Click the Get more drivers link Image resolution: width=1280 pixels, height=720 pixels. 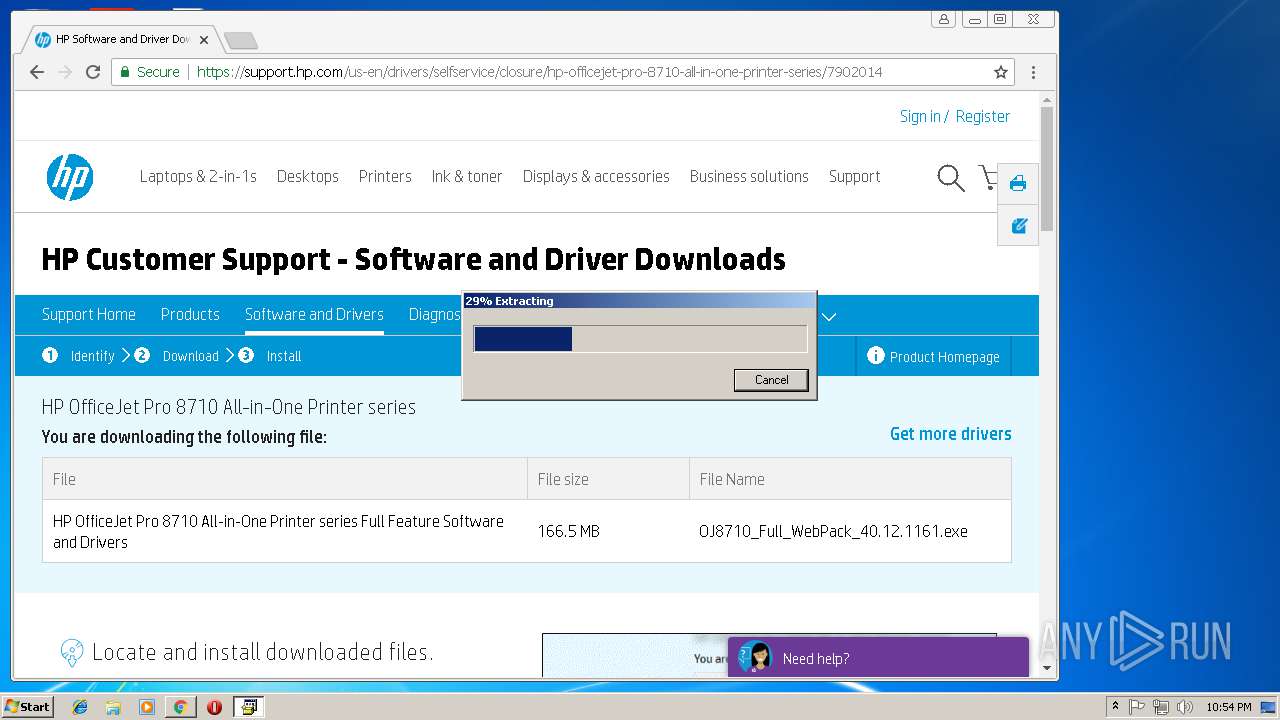coord(951,434)
